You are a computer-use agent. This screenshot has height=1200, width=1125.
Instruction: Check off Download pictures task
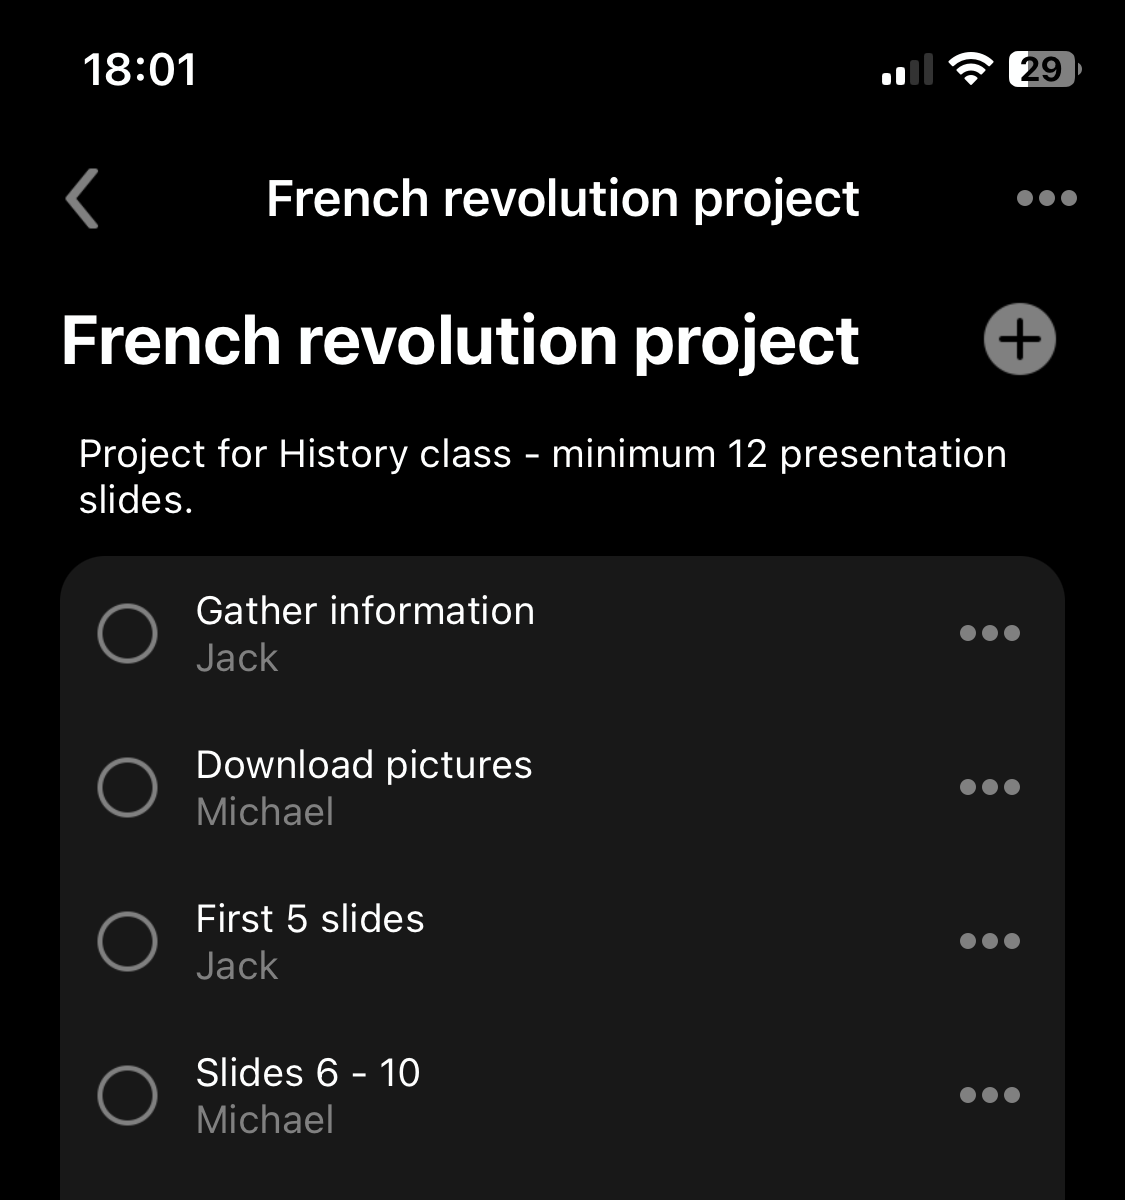click(128, 787)
